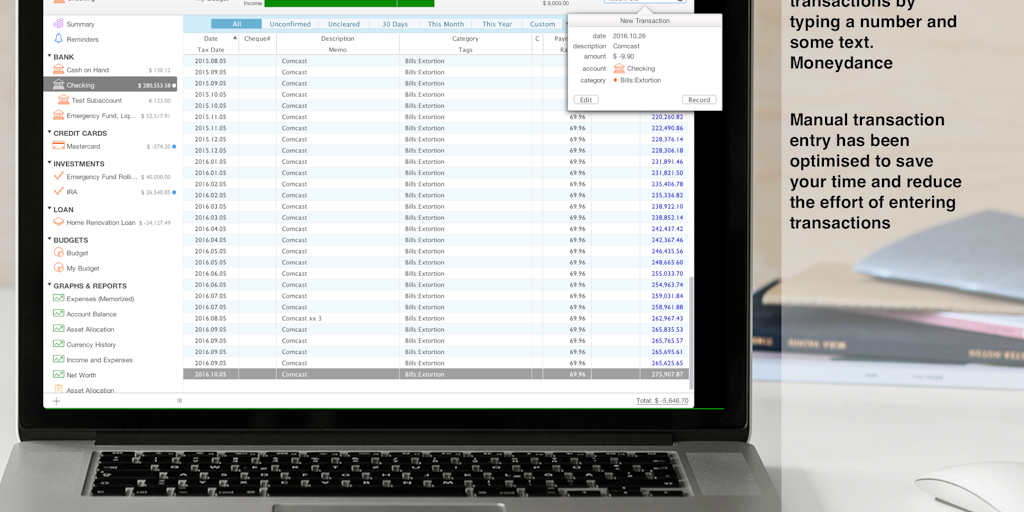Click the balance value 265,625.65

click(667, 363)
